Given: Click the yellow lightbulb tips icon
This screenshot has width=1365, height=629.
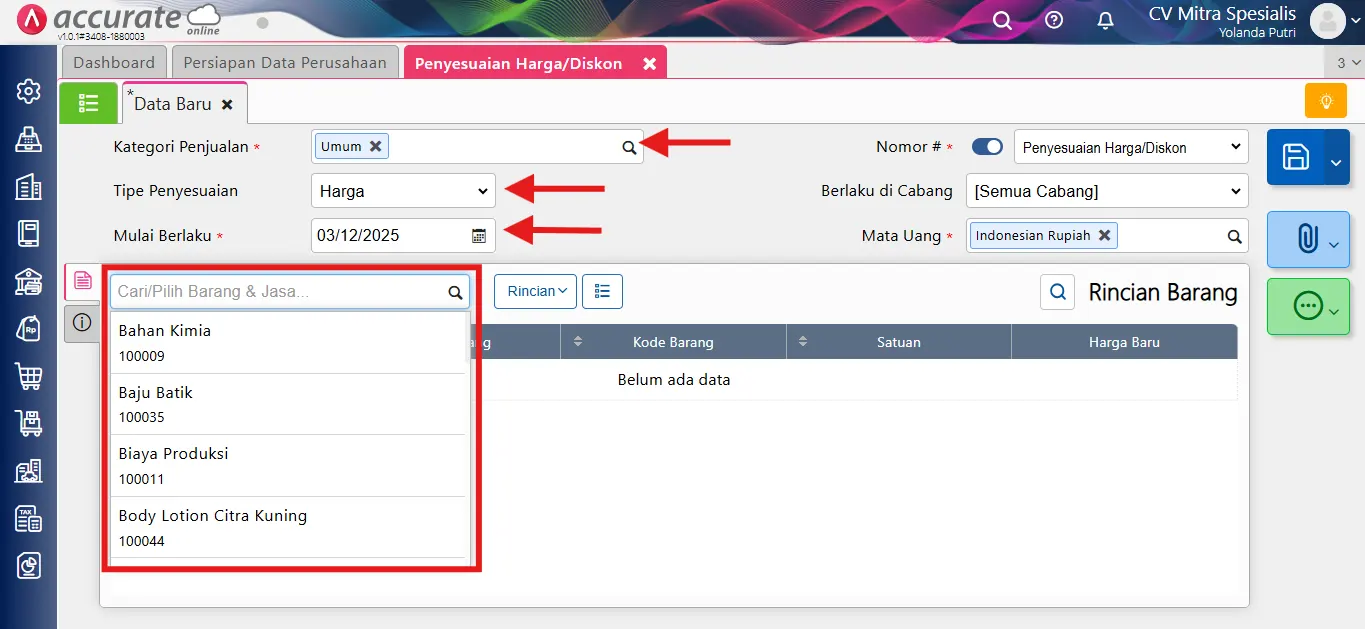Looking at the screenshot, I should [1326, 101].
